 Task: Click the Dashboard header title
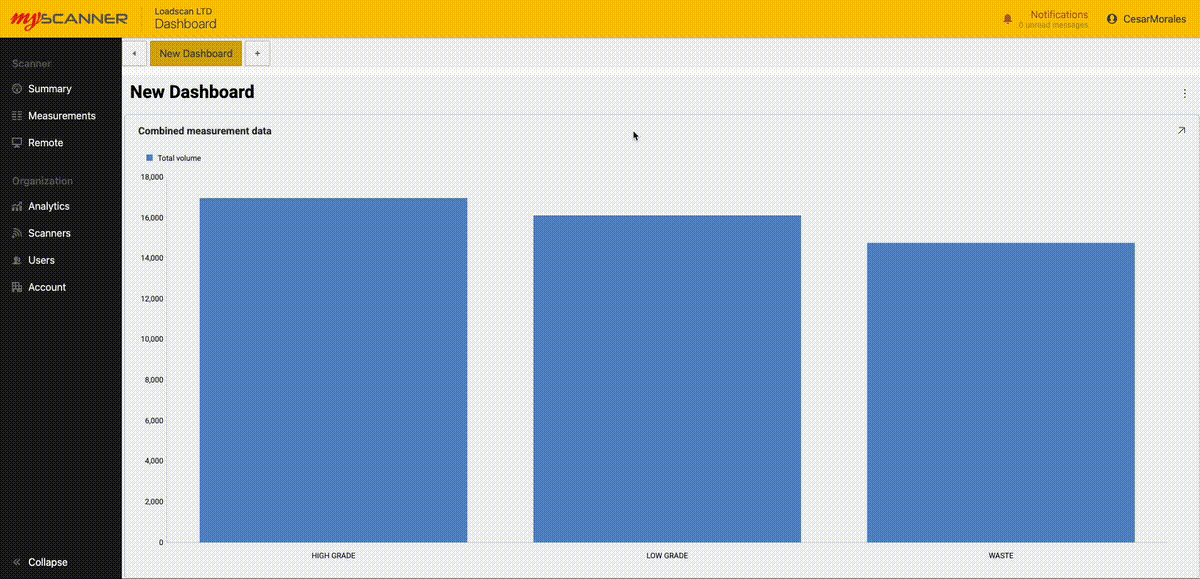pyautogui.click(x=185, y=24)
